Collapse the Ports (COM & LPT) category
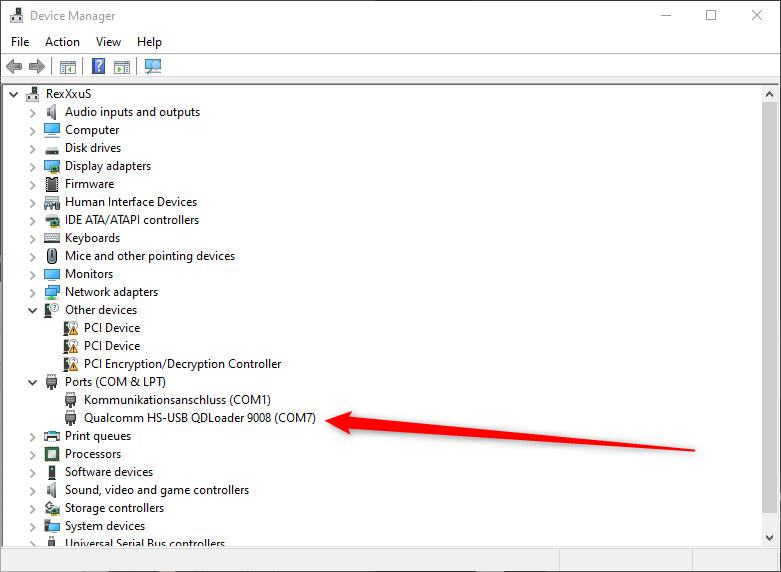Screen dimensions: 781x572 [x=33, y=383]
